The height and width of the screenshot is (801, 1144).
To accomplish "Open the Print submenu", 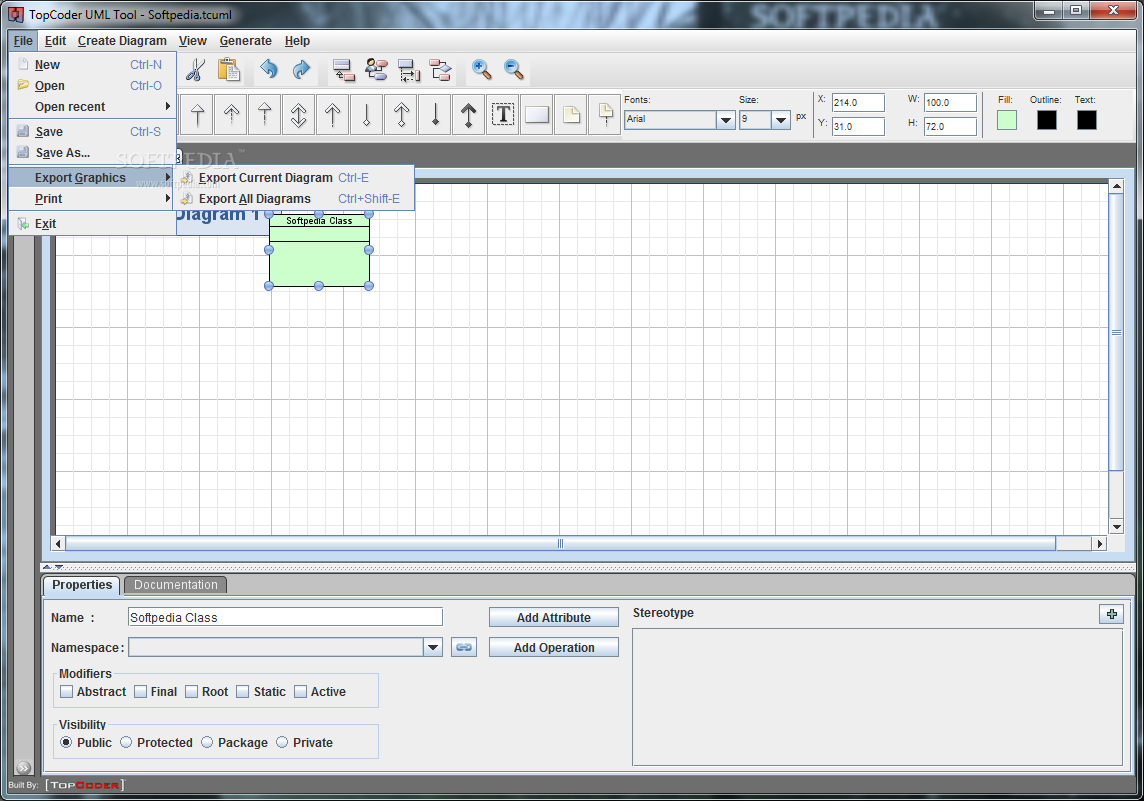I will point(93,198).
